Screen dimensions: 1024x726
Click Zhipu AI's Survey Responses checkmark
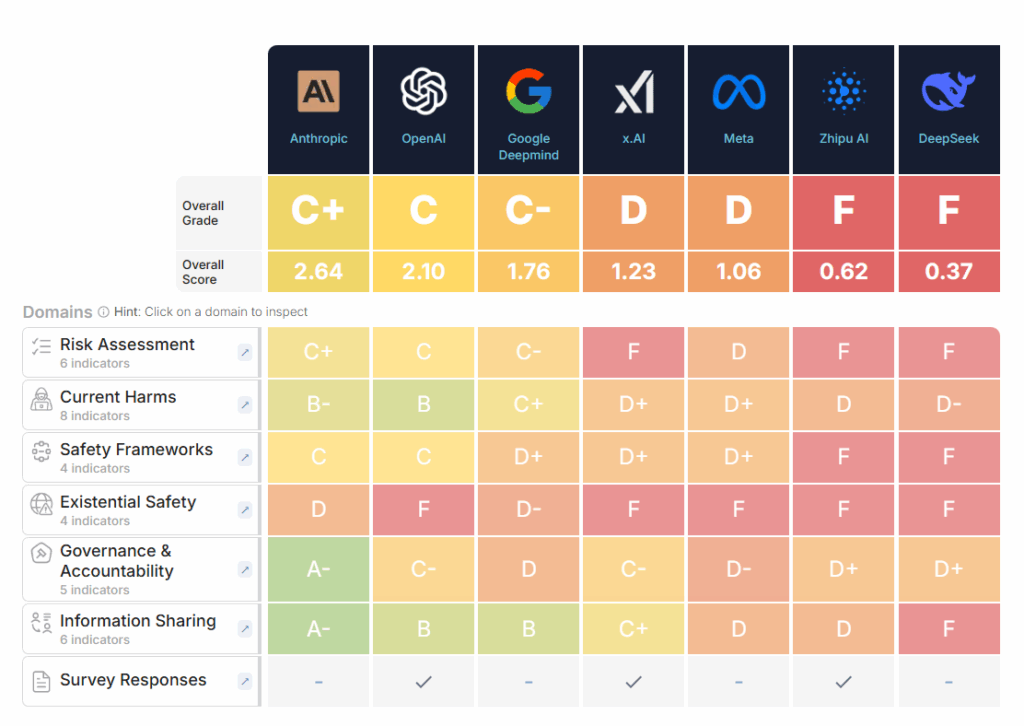click(844, 681)
